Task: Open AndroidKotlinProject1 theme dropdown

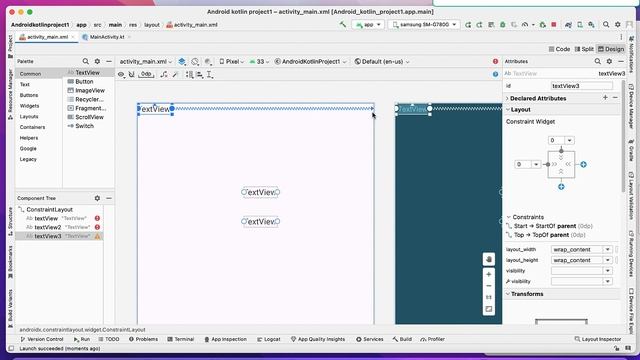Action: pyautogui.click(x=310, y=62)
